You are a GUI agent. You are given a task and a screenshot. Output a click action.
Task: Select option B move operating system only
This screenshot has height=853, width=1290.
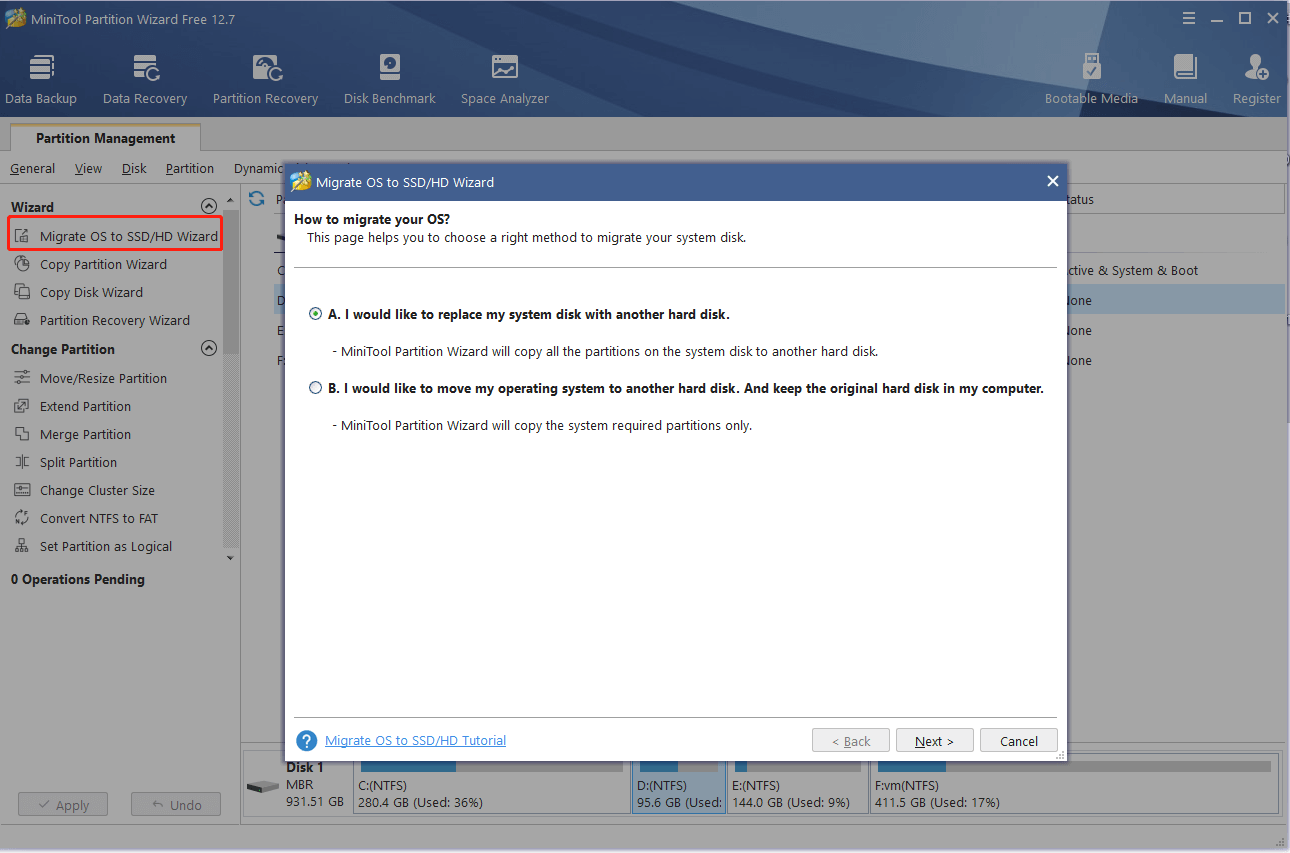[x=316, y=388]
